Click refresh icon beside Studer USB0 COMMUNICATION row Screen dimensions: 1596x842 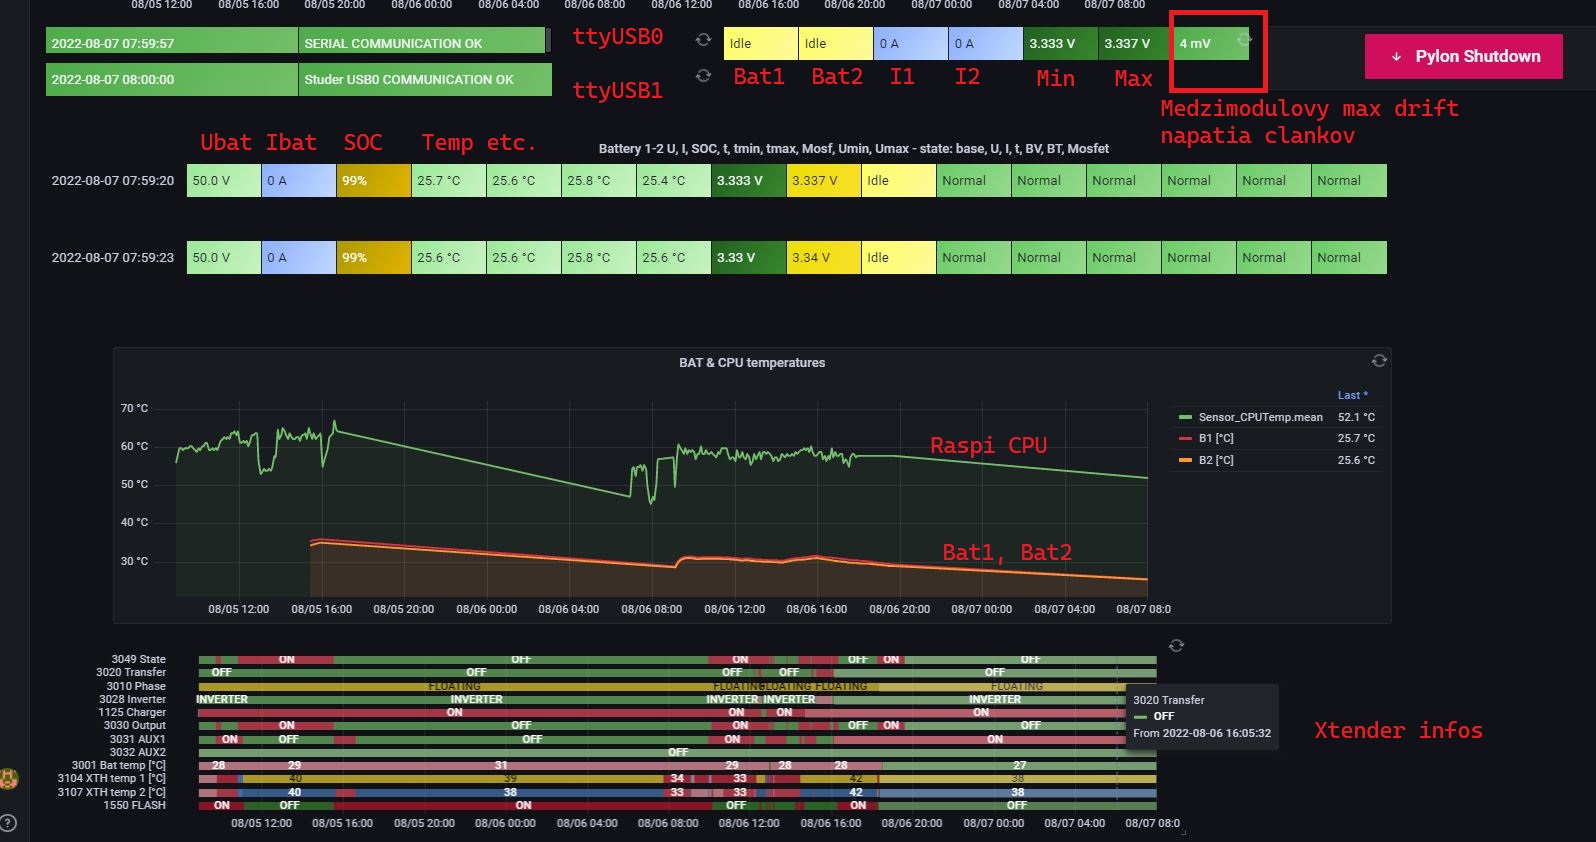tap(703, 76)
